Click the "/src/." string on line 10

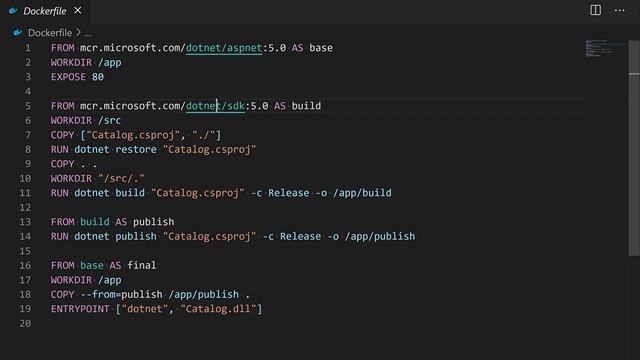121,178
